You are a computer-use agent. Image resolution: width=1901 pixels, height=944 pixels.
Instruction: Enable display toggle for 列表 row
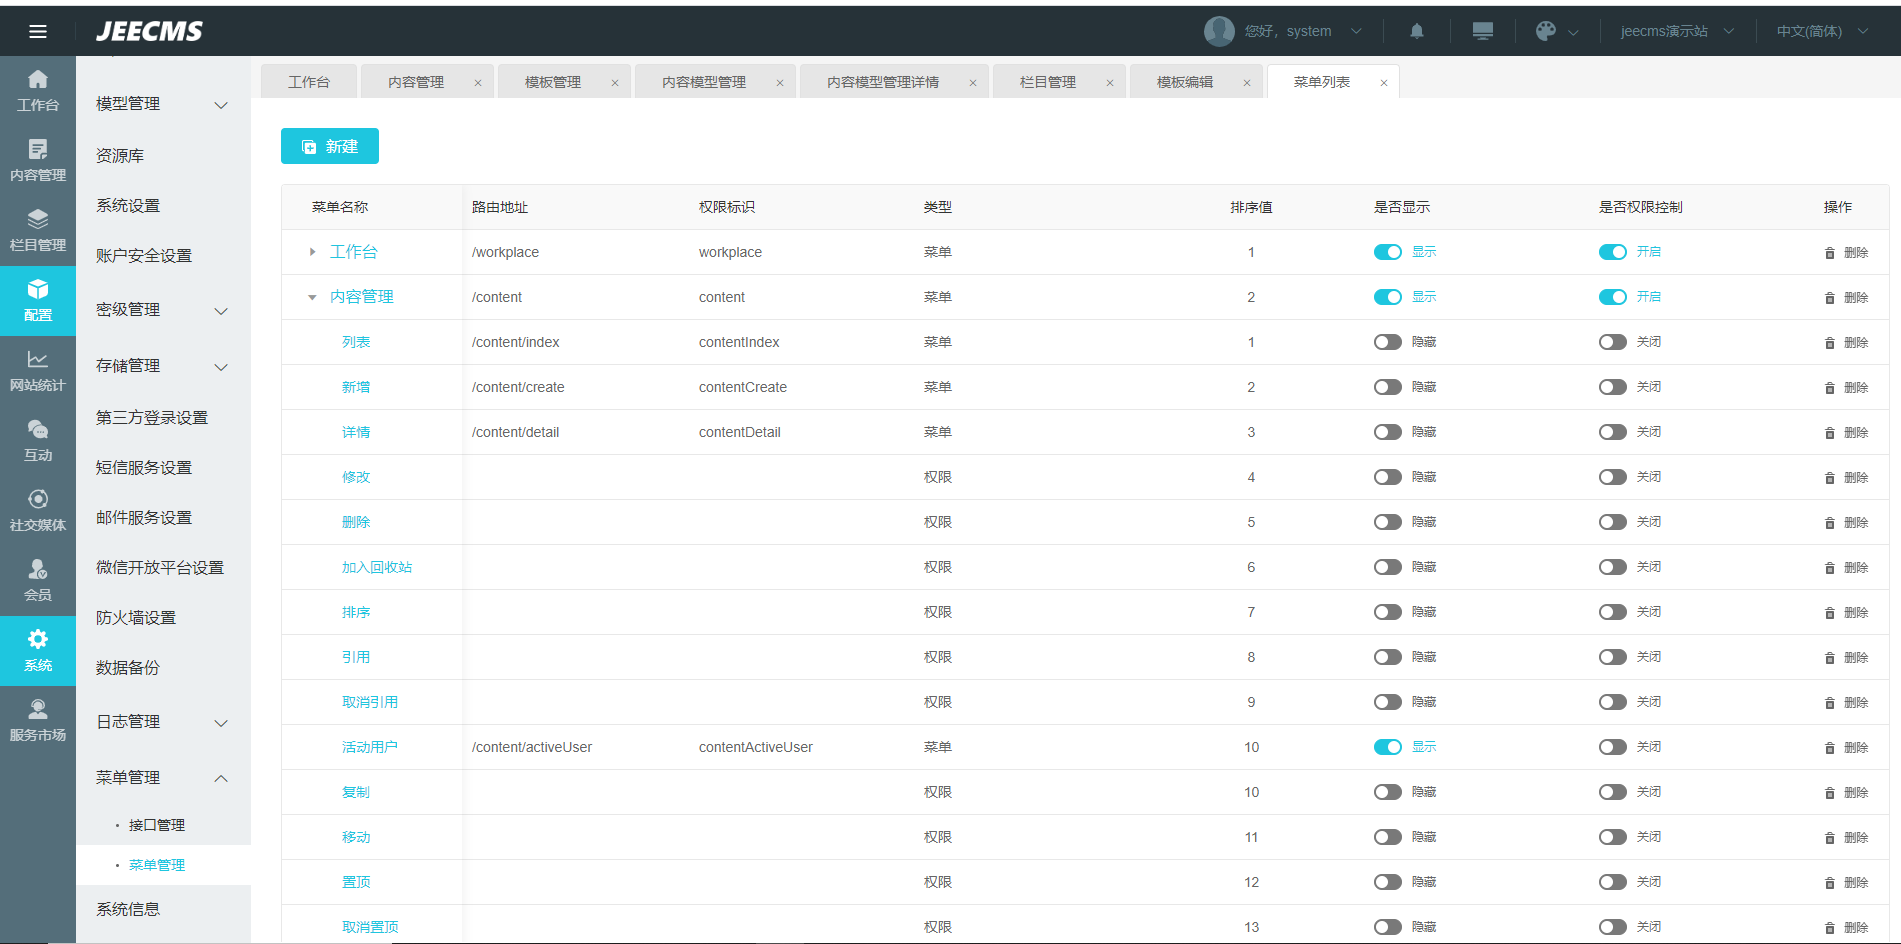1387,342
